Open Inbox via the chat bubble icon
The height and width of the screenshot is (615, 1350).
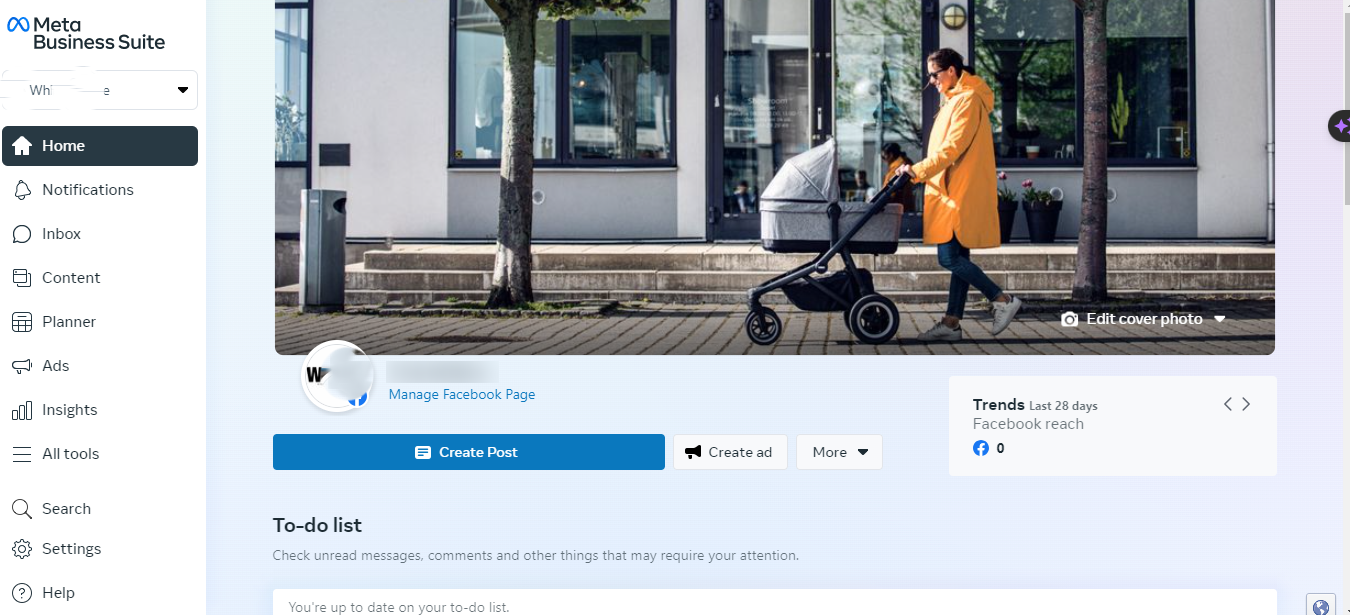[22, 234]
